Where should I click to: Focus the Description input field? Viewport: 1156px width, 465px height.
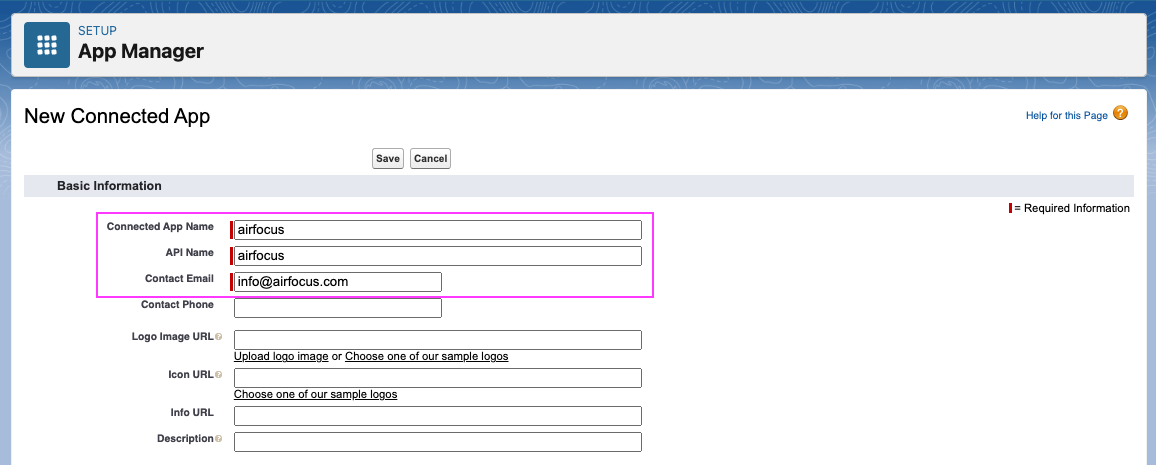pos(437,442)
